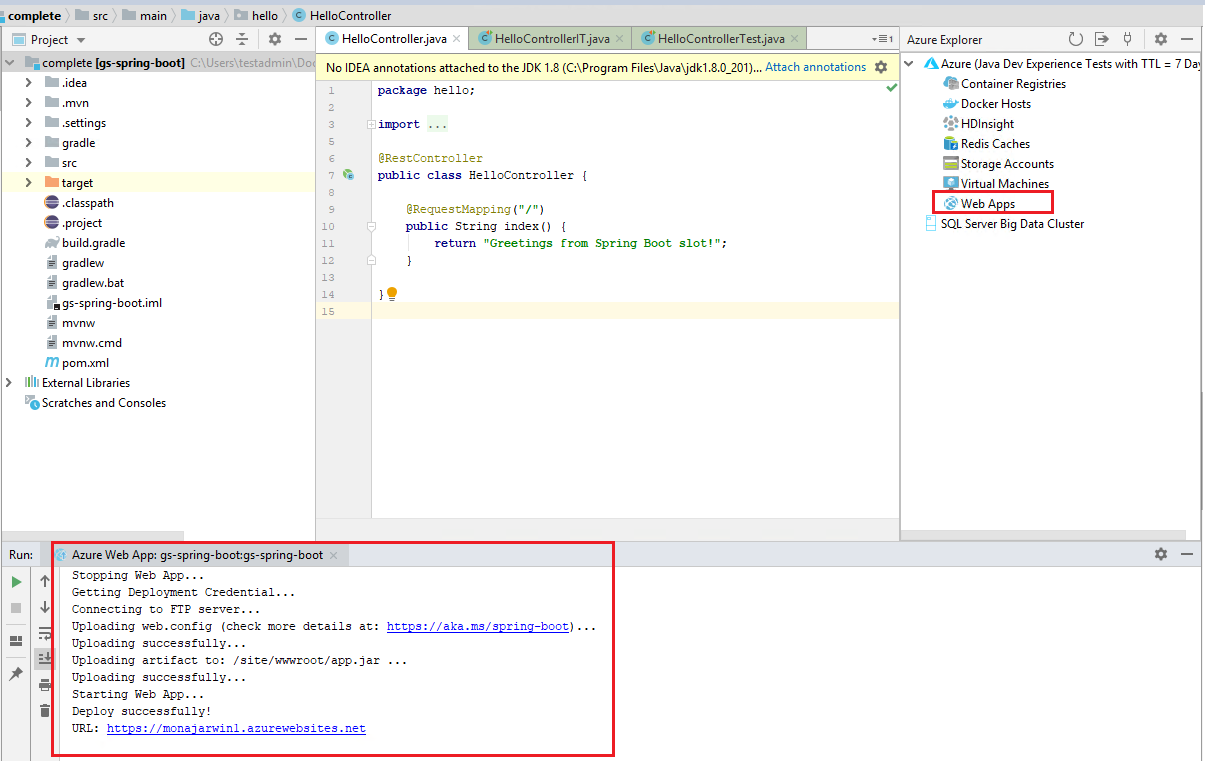This screenshot has width=1206, height=762.
Task: Toggle scroll-to-end in console output
Action: click(x=44, y=658)
